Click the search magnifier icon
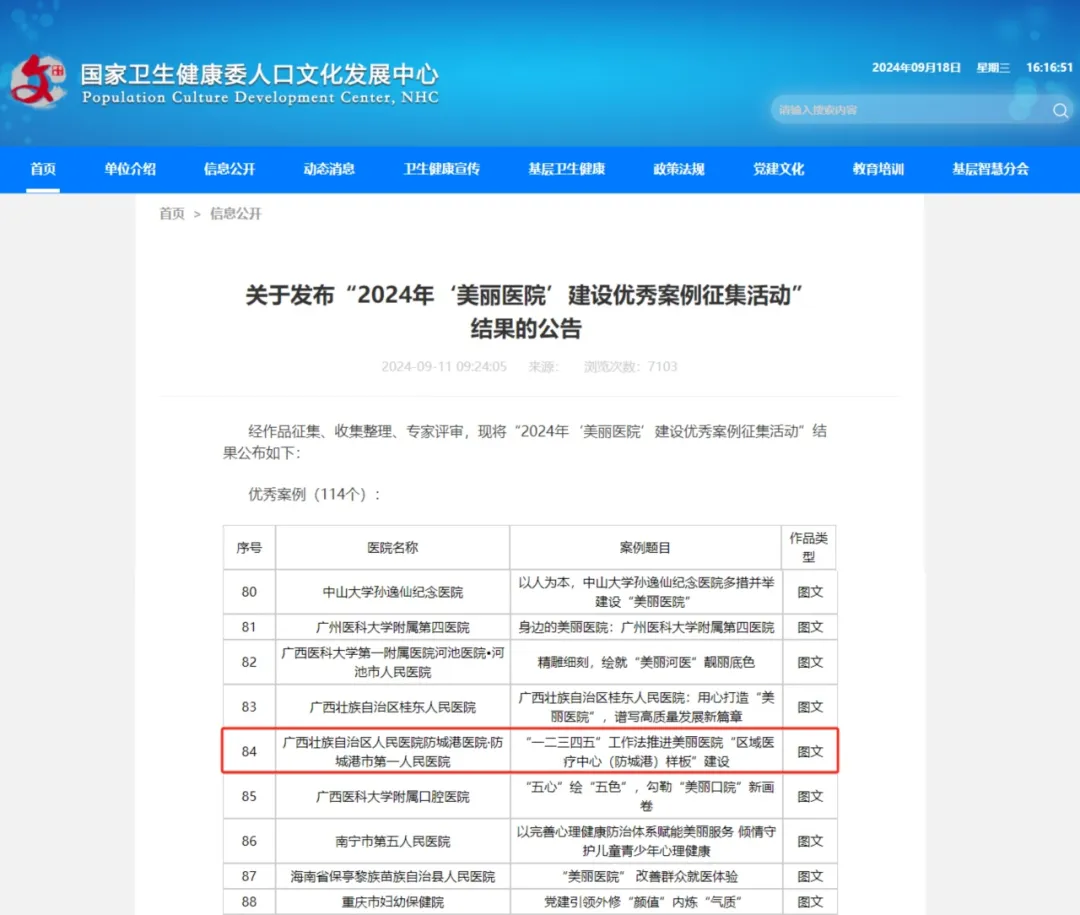Image resolution: width=1080 pixels, height=915 pixels. click(1060, 110)
